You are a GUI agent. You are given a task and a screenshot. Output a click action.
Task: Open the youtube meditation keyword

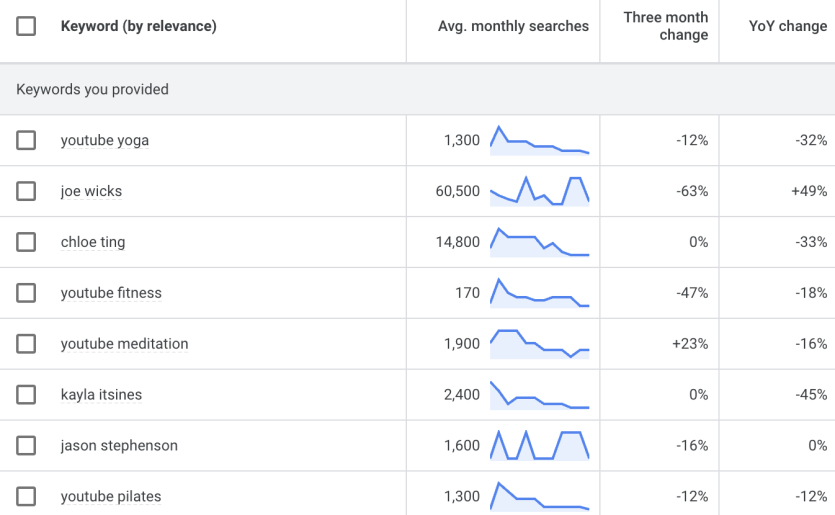125,344
